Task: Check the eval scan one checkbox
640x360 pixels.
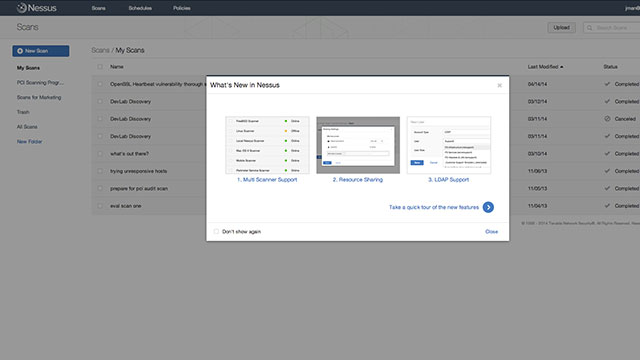Action: (x=100, y=206)
